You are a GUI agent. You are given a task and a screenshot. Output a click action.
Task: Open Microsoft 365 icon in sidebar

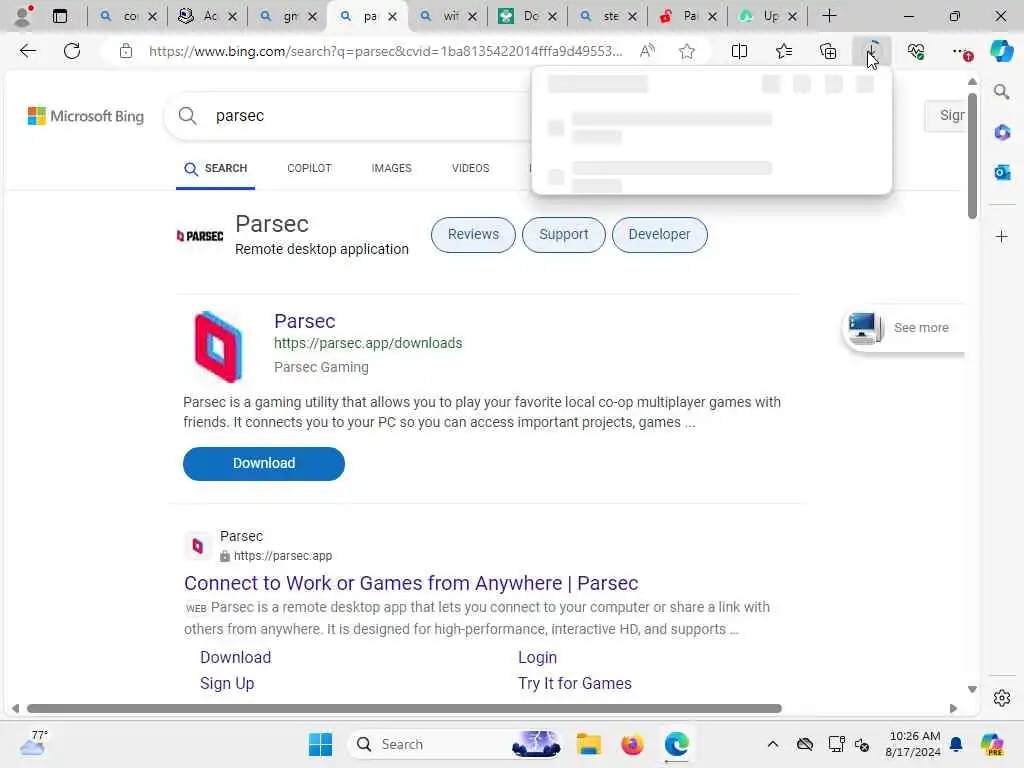pos(1002,133)
